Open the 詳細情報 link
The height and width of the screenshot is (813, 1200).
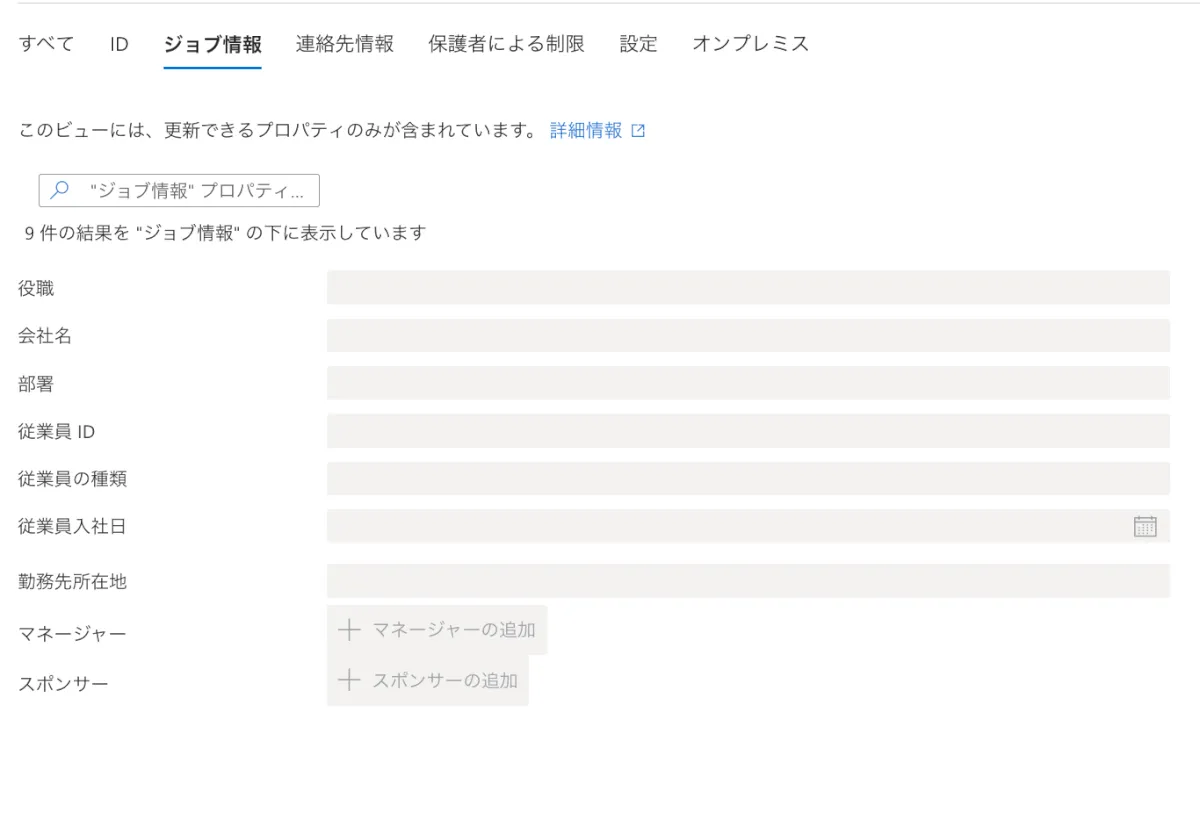click(586, 131)
